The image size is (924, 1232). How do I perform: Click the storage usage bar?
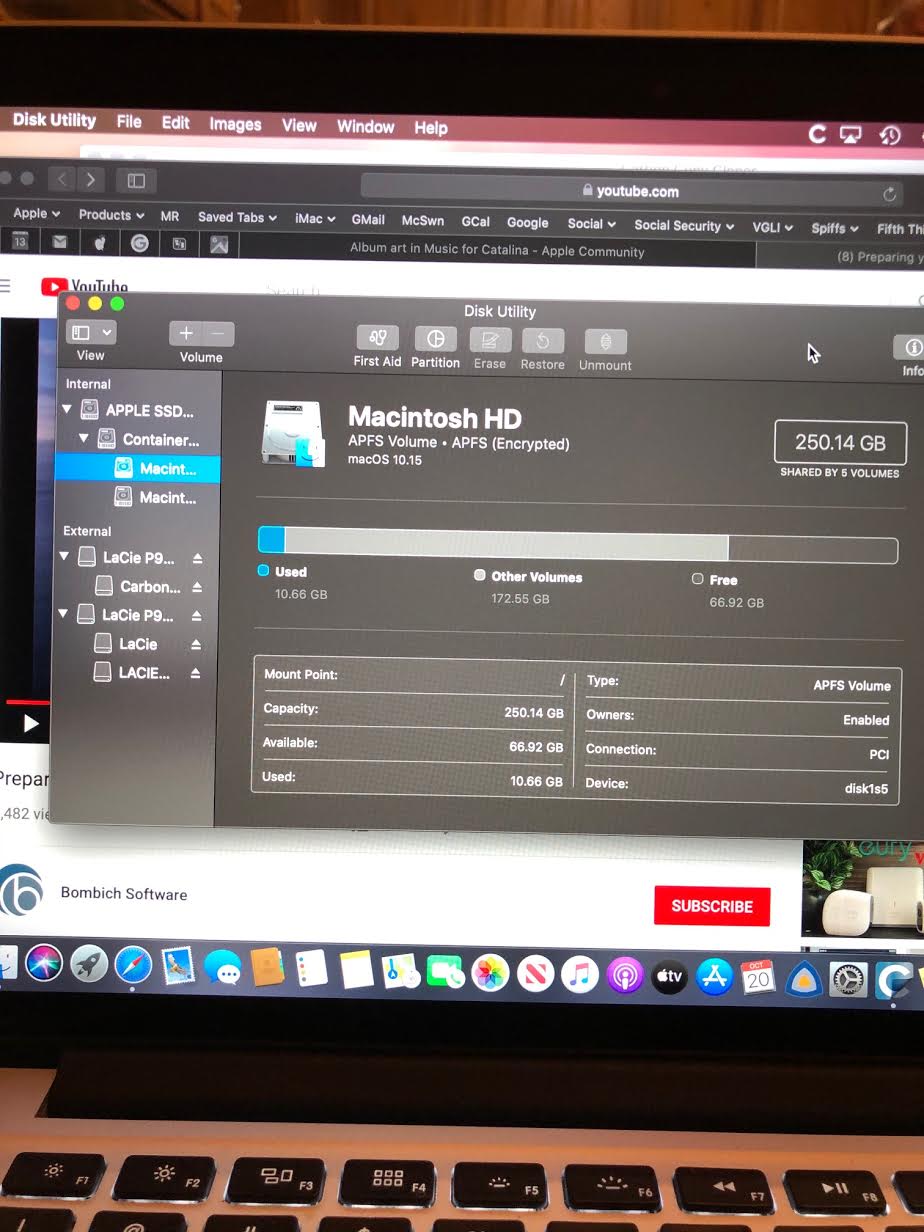pos(578,545)
